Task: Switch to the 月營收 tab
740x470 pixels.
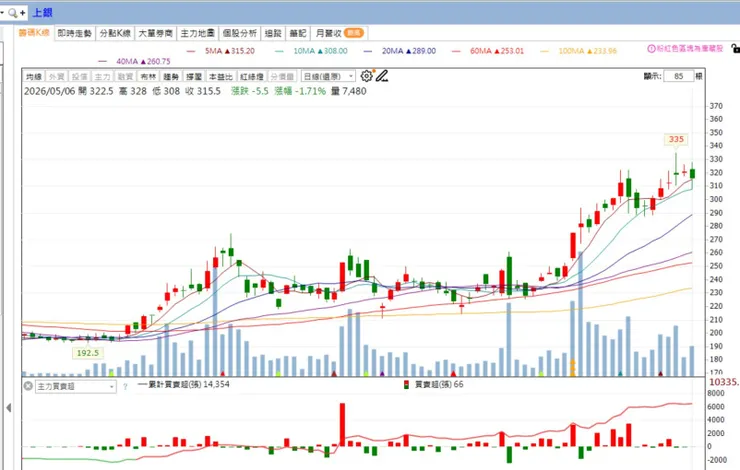Action: coord(339,33)
